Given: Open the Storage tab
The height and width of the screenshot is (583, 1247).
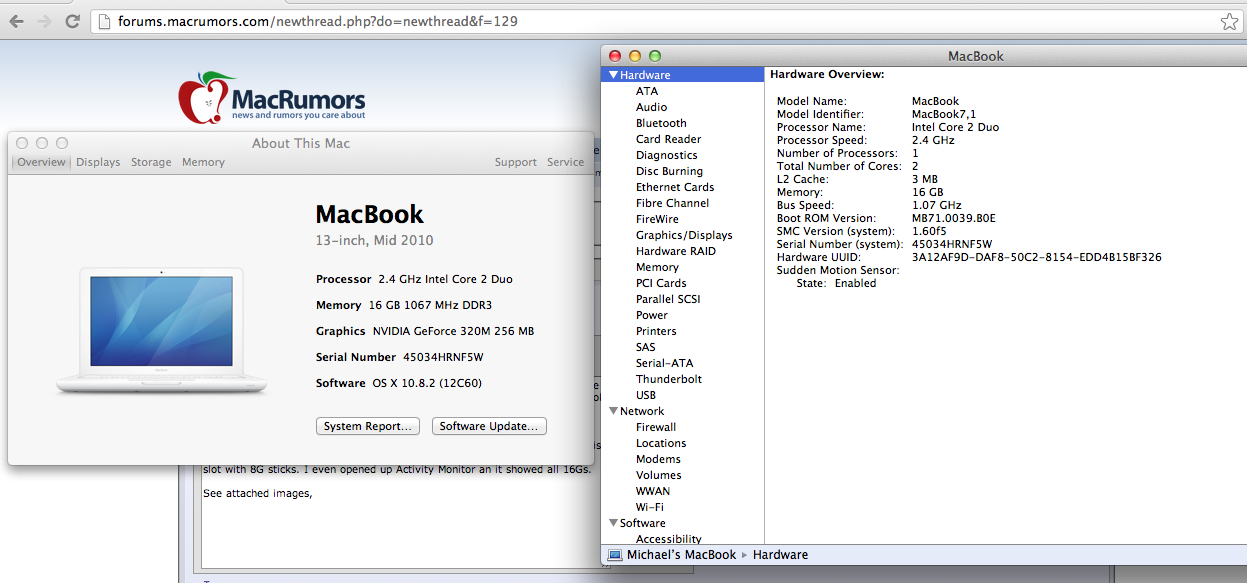Looking at the screenshot, I should 151,162.
